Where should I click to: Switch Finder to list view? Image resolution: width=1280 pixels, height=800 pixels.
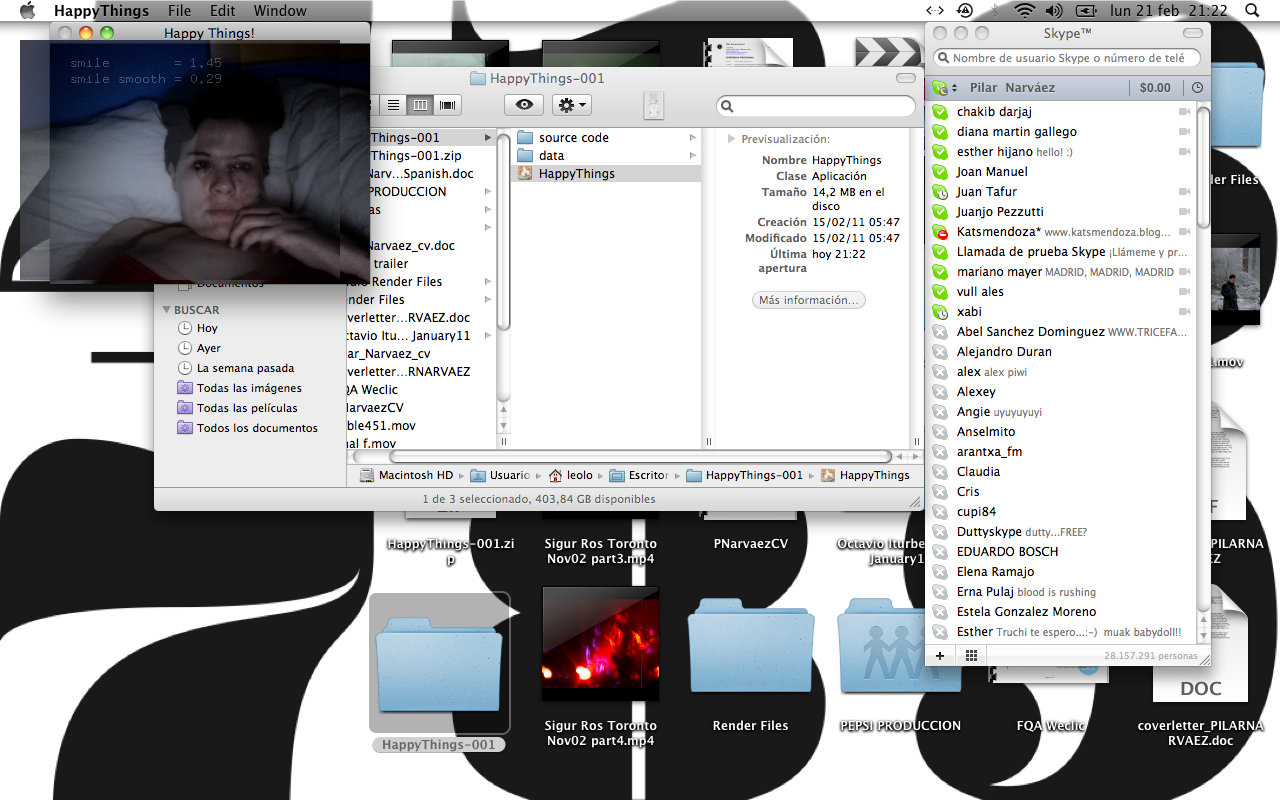(x=394, y=105)
